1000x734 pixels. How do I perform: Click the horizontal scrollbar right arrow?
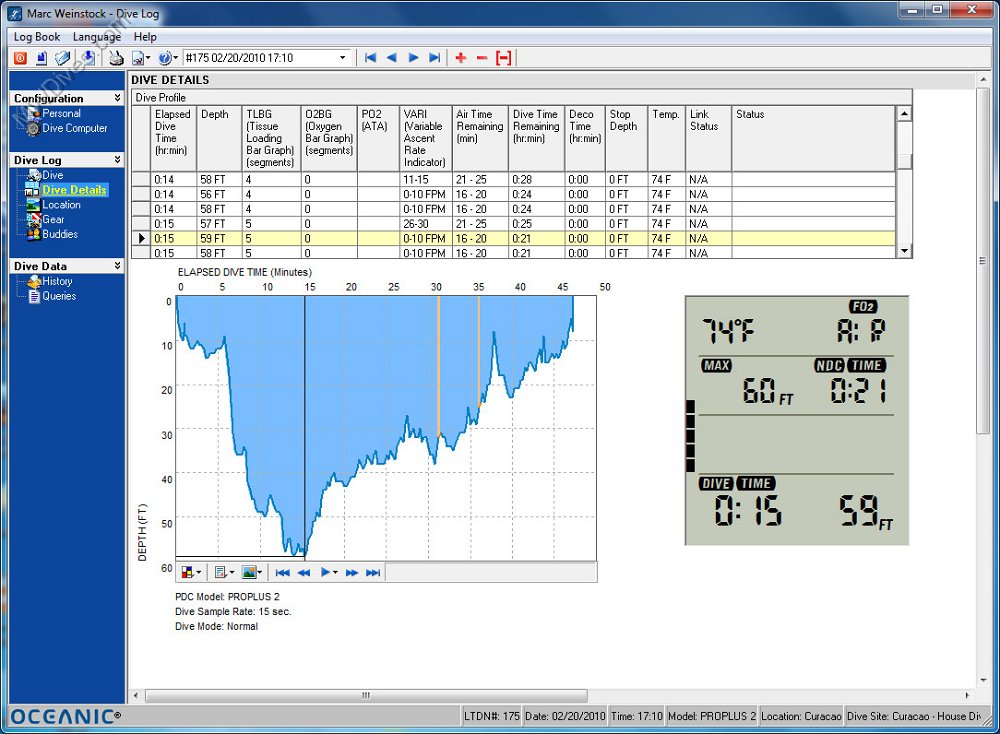pyautogui.click(x=967, y=695)
